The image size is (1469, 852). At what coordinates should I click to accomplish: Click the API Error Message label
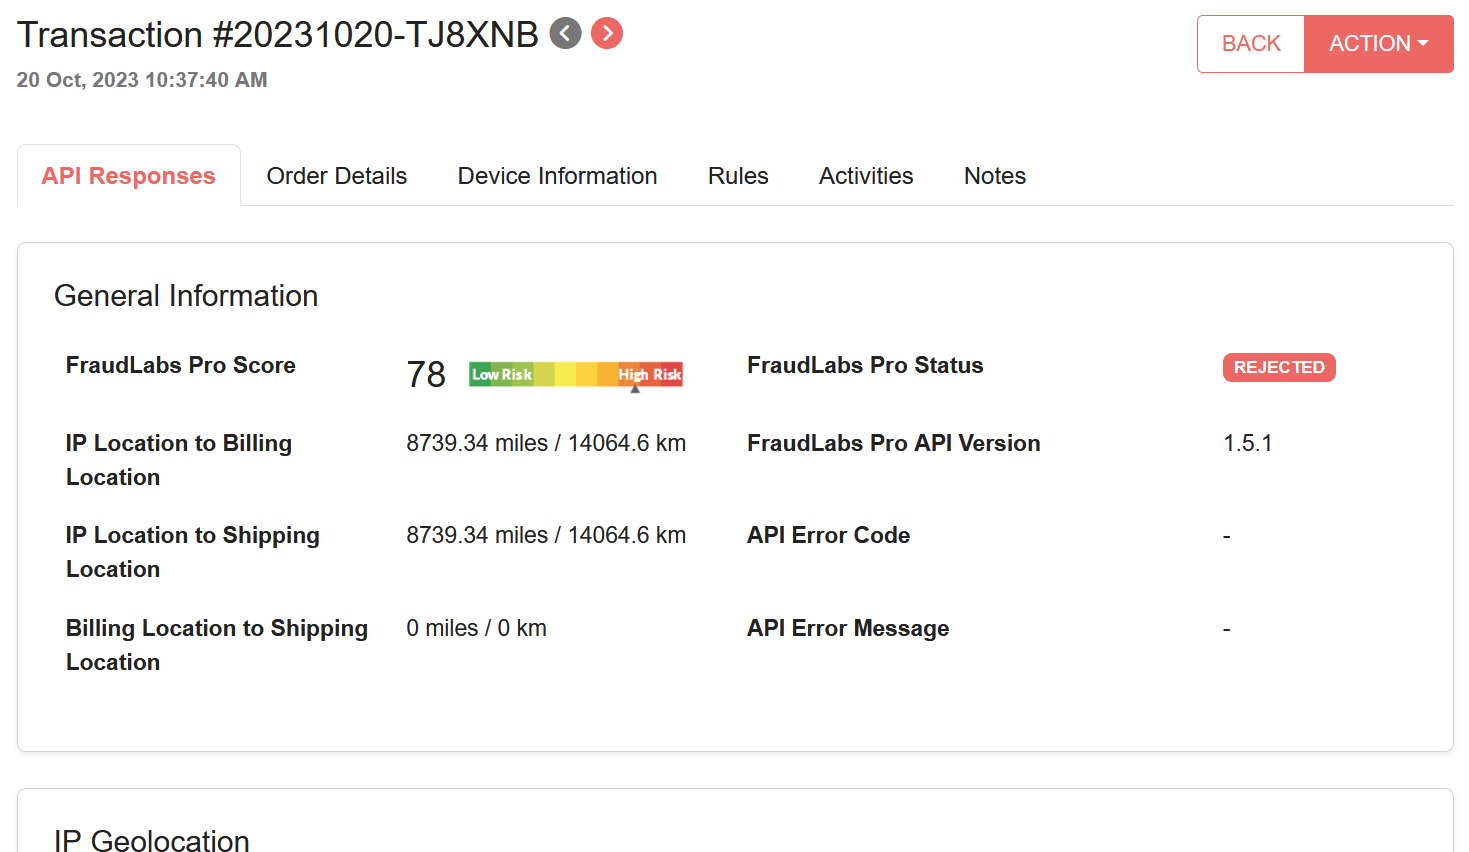click(848, 628)
